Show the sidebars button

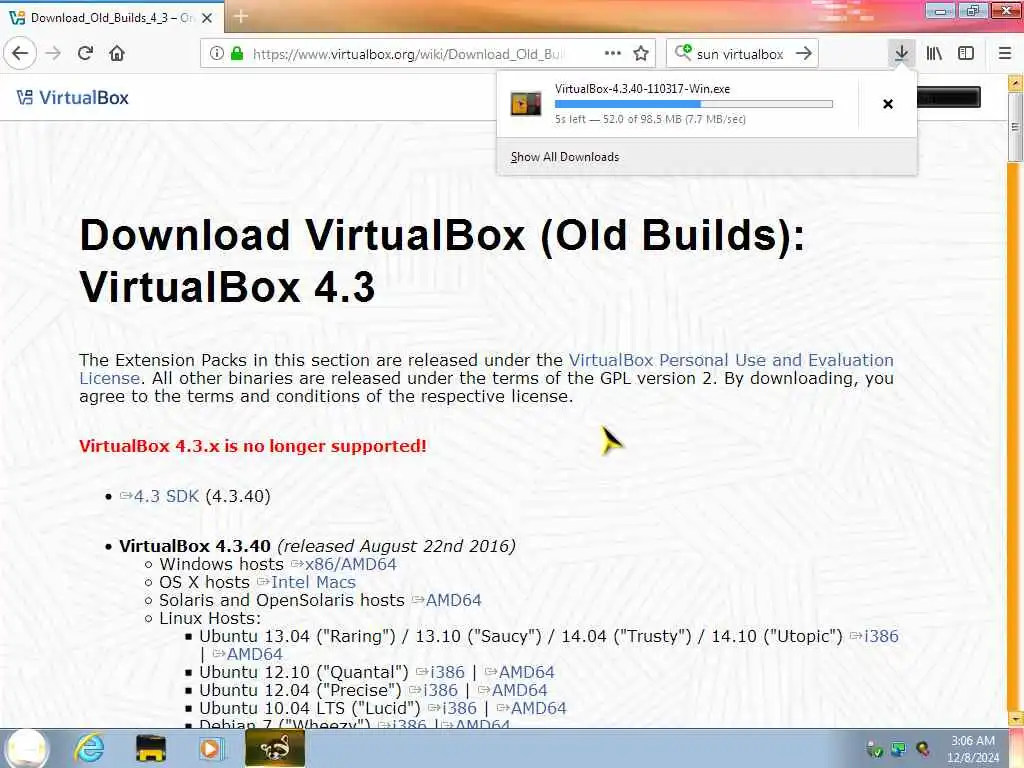[x=966, y=54]
